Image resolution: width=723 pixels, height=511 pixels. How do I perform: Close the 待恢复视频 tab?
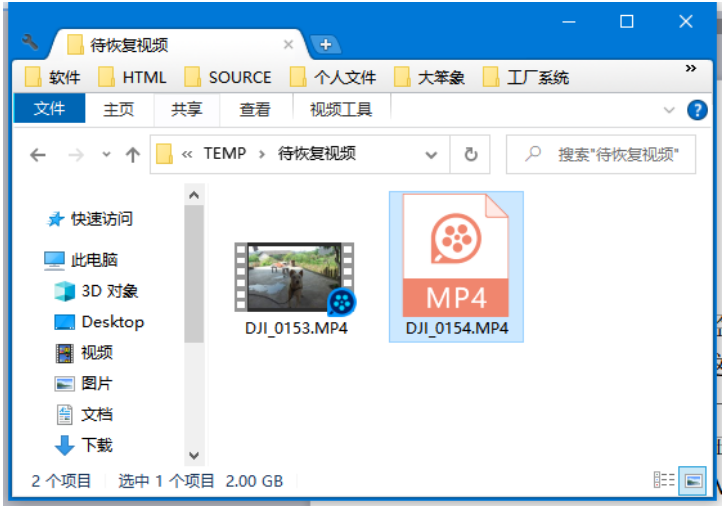coord(289,44)
